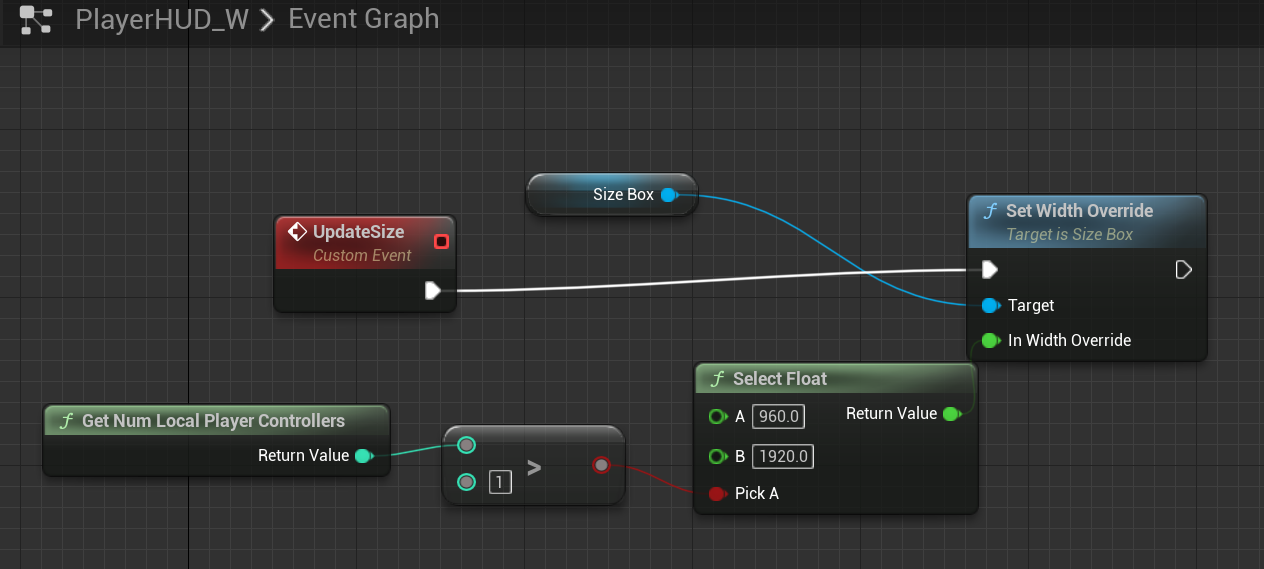
Task: Click the B value field showing 1920.0
Action: pyautogui.click(x=783, y=456)
